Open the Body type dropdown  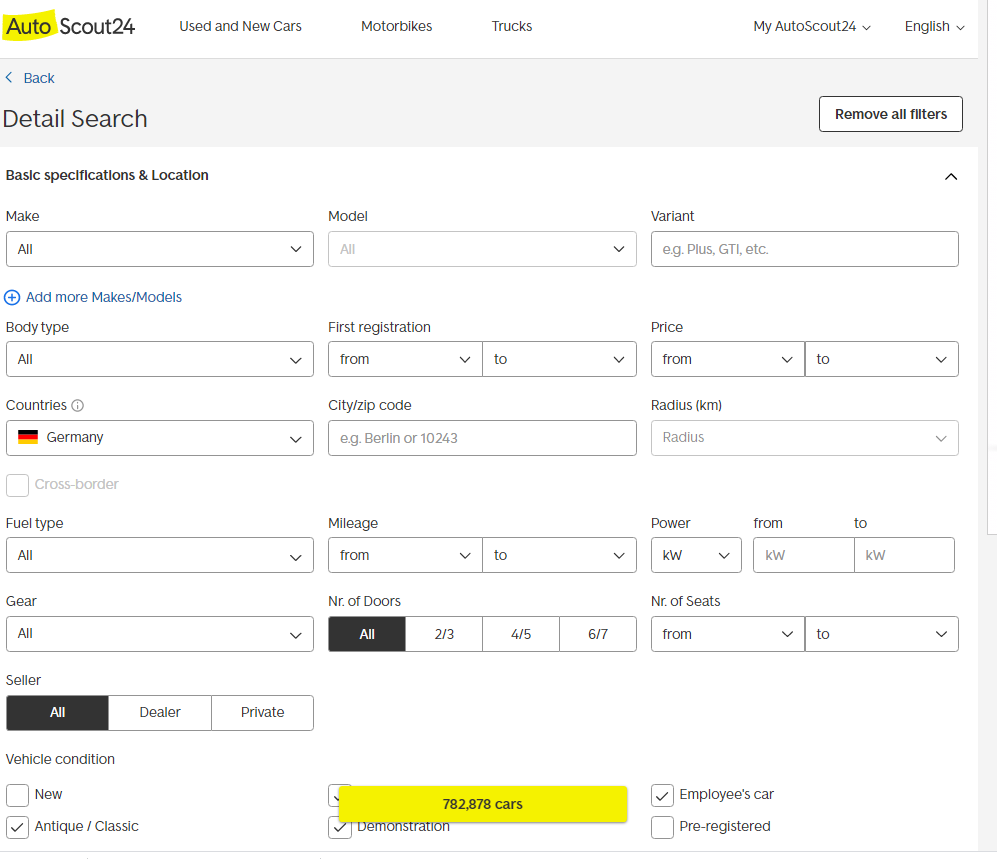159,359
